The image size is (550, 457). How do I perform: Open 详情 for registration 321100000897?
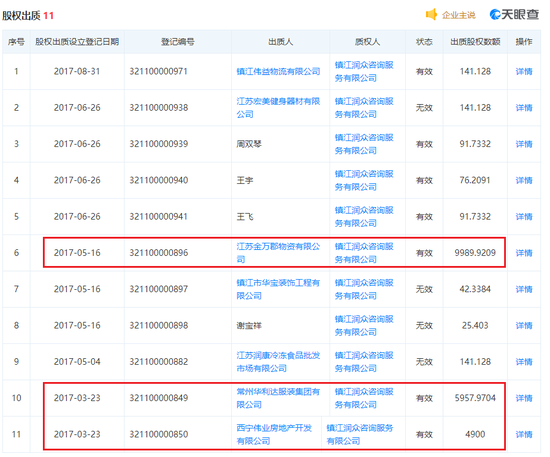pyautogui.click(x=524, y=289)
